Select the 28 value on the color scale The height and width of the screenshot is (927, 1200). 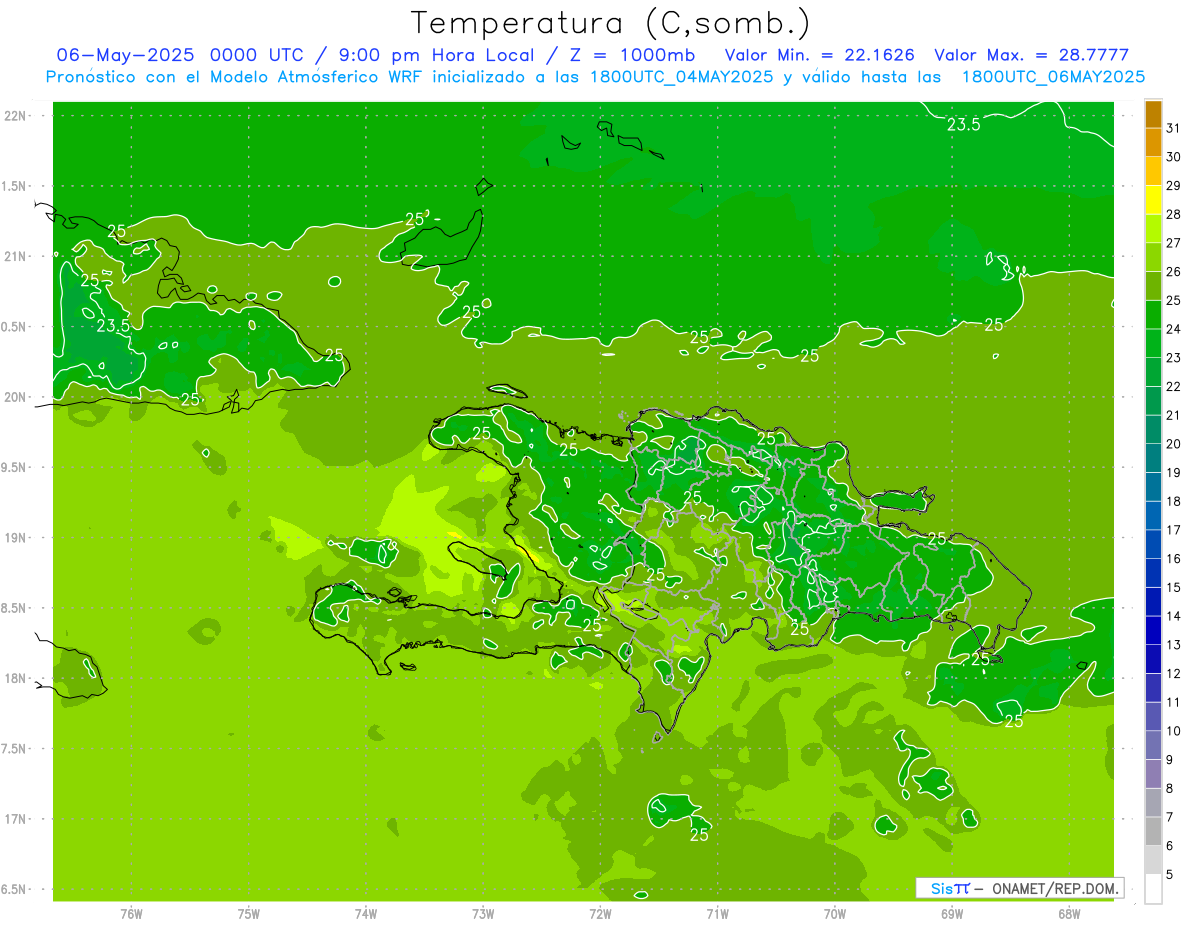coord(1173,214)
